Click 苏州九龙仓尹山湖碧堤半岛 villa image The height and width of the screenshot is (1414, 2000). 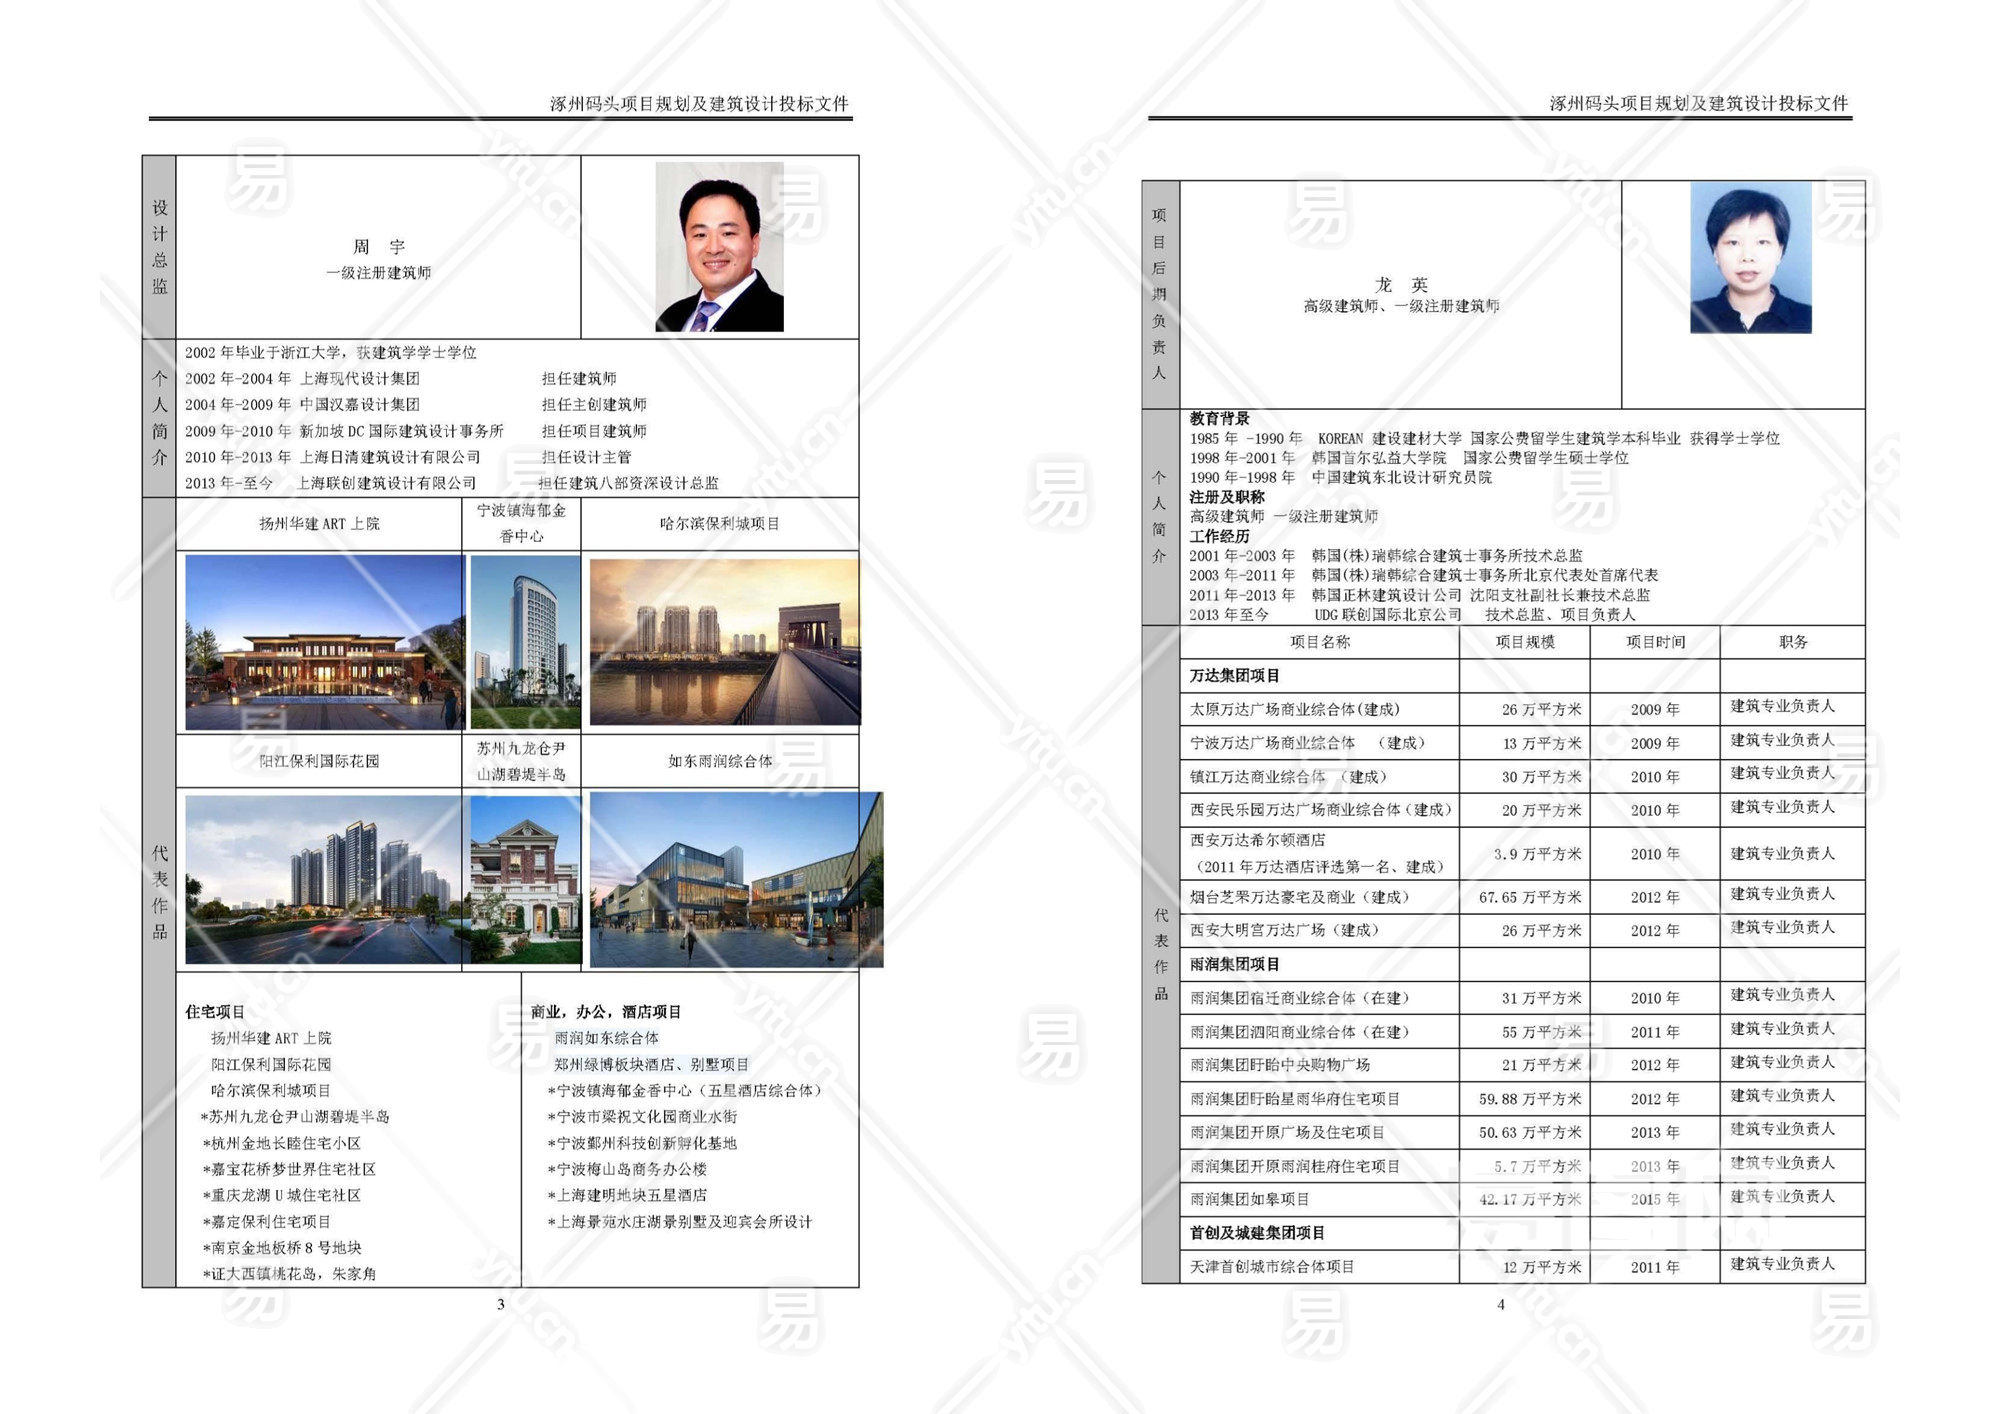524,880
